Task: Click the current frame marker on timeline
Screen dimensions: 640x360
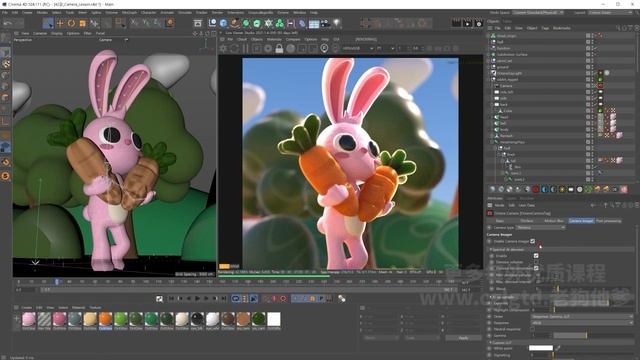Action: pos(57,282)
